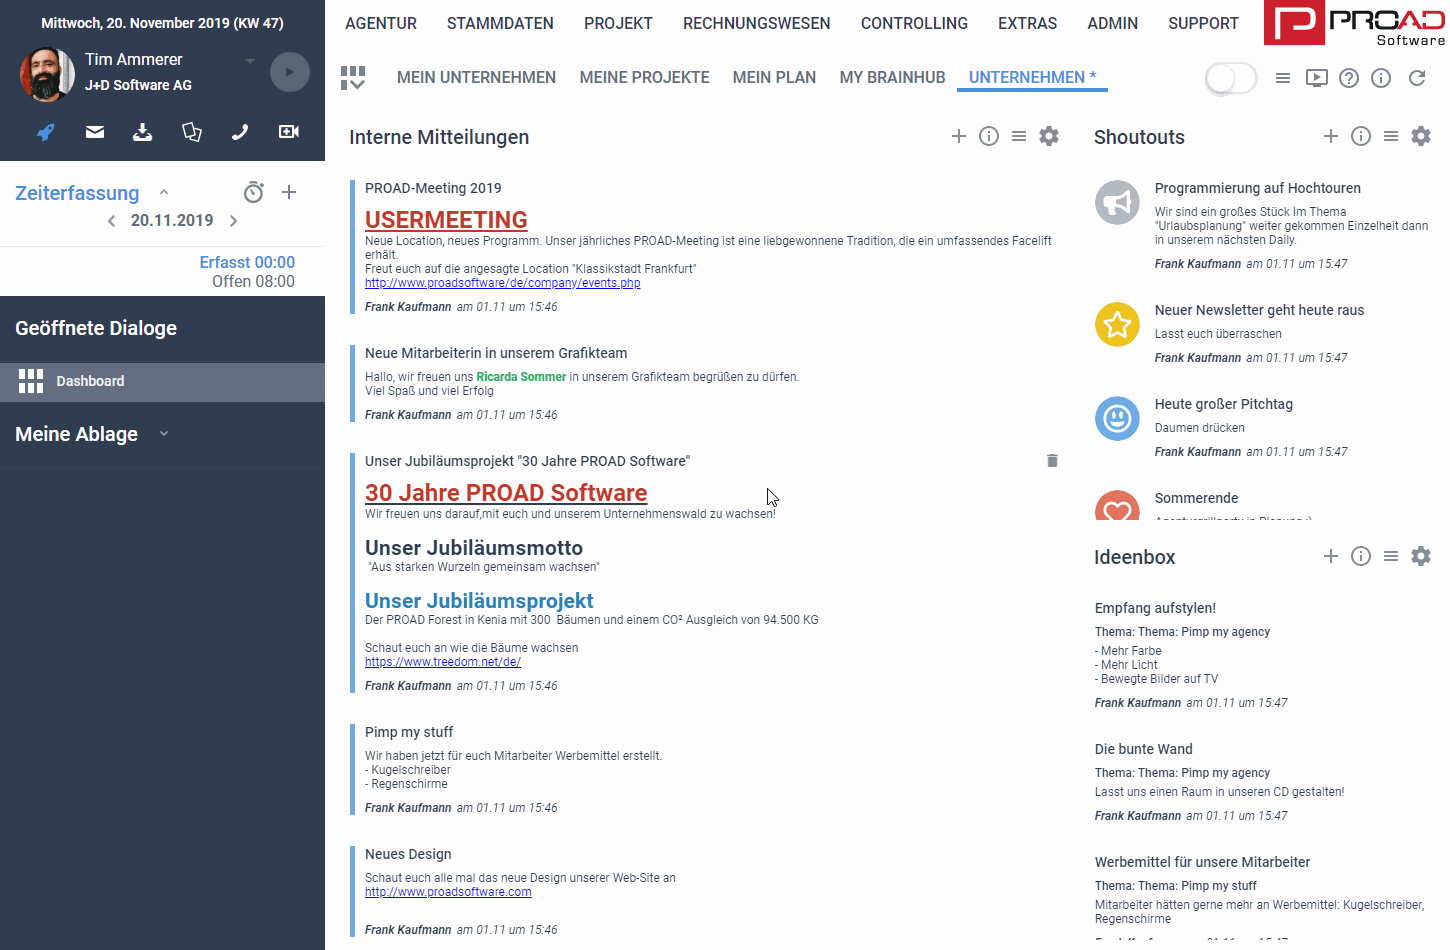Click the download tray icon
The image size is (1450, 950).
pos(143,132)
